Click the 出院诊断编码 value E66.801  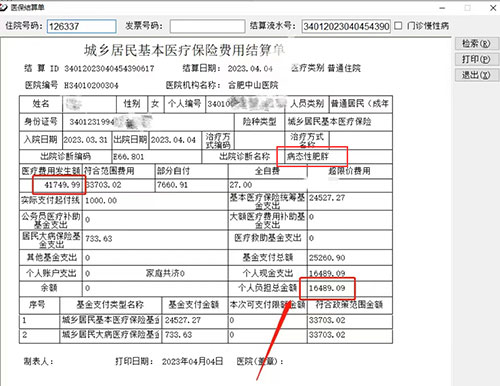point(129,156)
